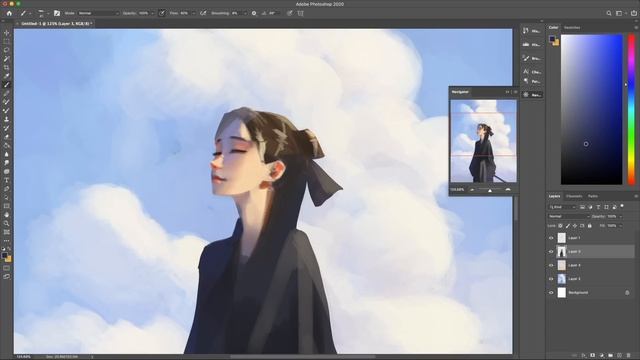The width and height of the screenshot is (640, 360).
Task: Switch to the Swatches tab
Action: (572, 28)
